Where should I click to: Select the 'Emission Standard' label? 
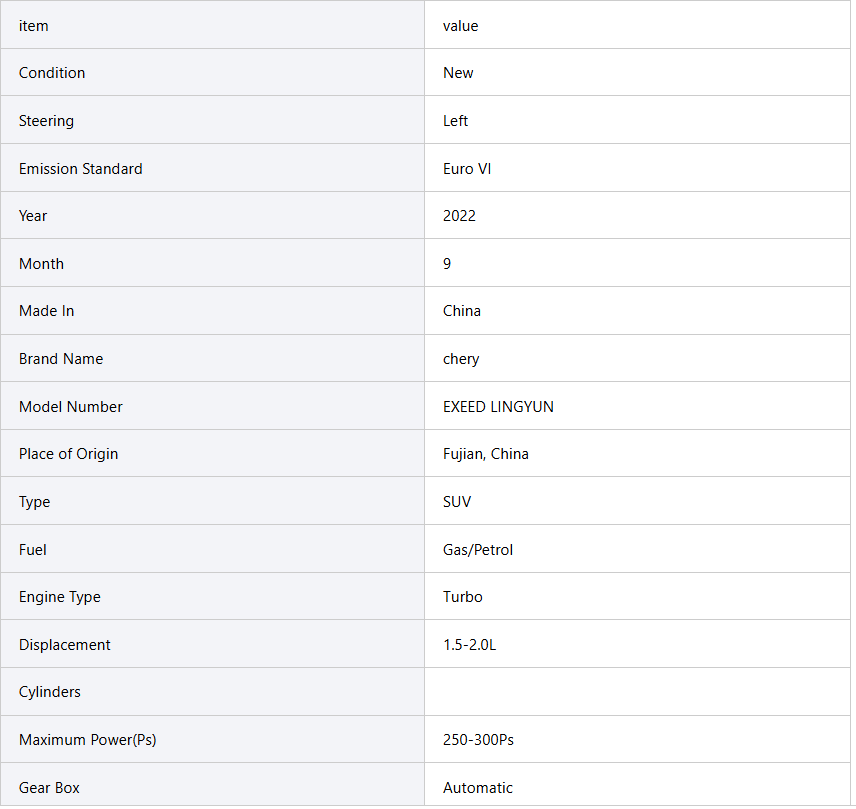(80, 169)
